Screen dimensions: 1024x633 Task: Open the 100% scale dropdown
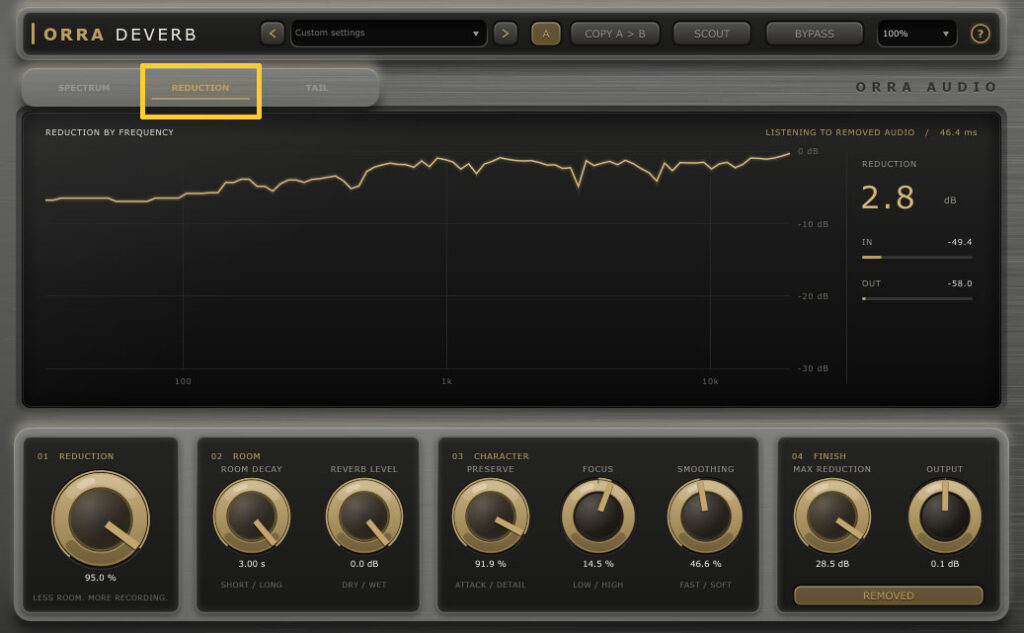click(916, 33)
